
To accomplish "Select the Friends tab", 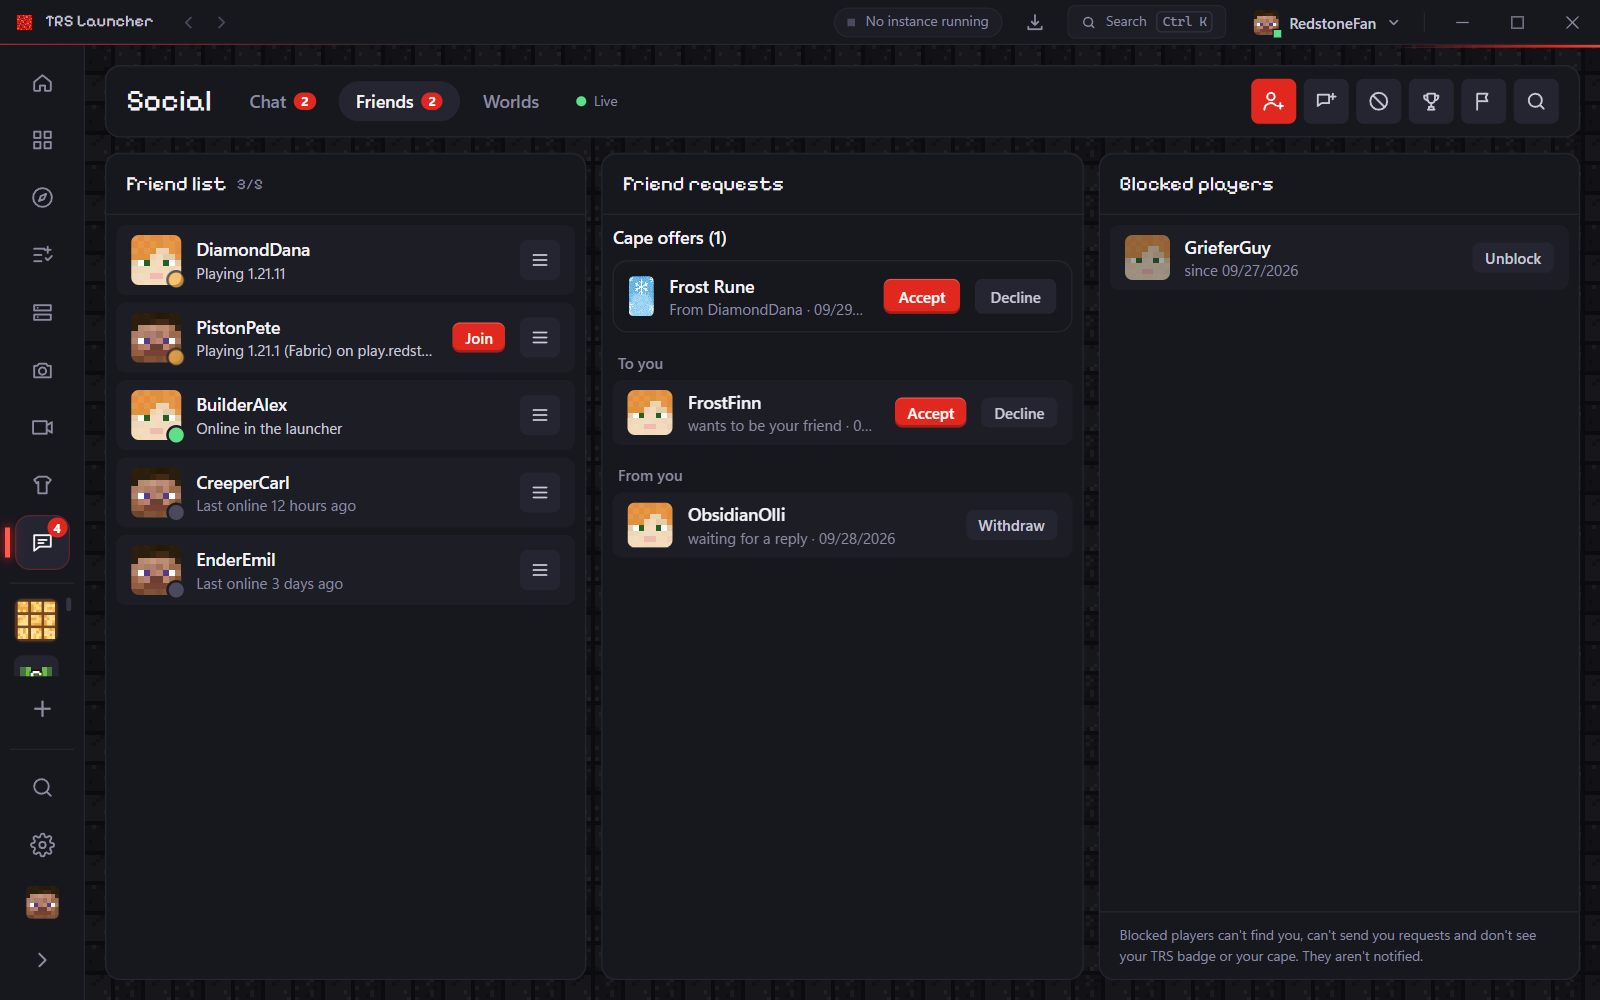I will tap(399, 101).
